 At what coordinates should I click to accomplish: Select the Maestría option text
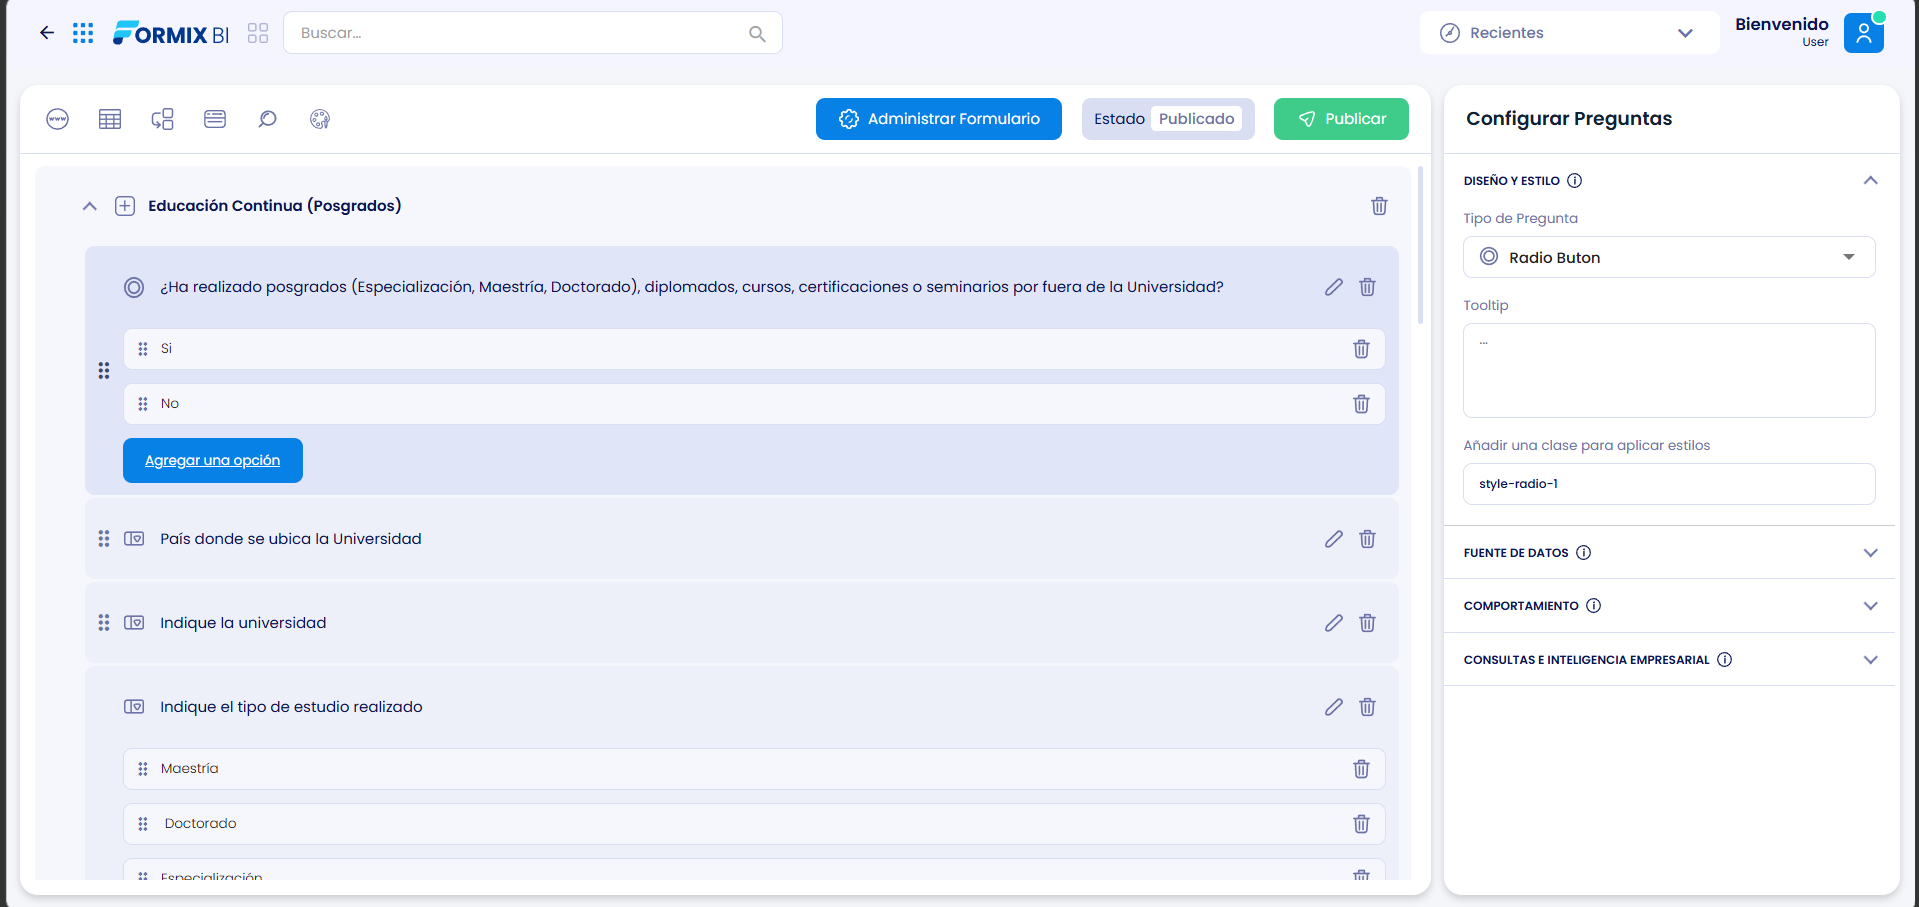coord(190,769)
